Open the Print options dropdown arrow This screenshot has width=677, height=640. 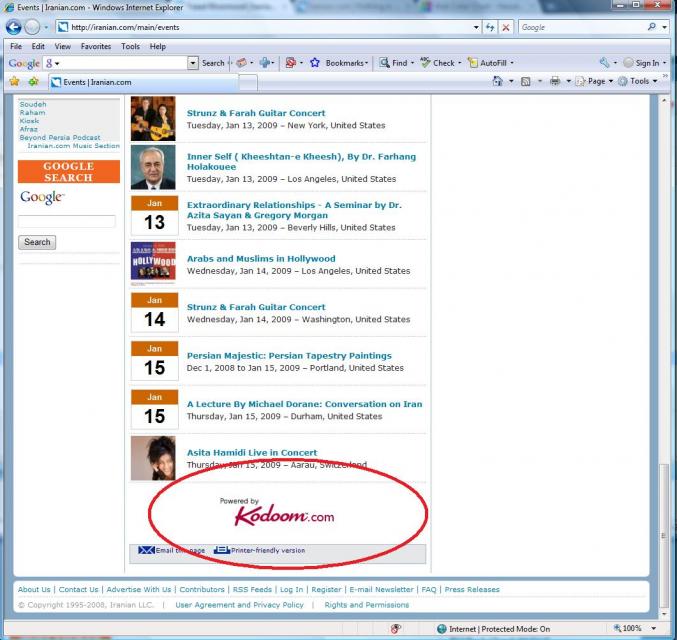(568, 81)
